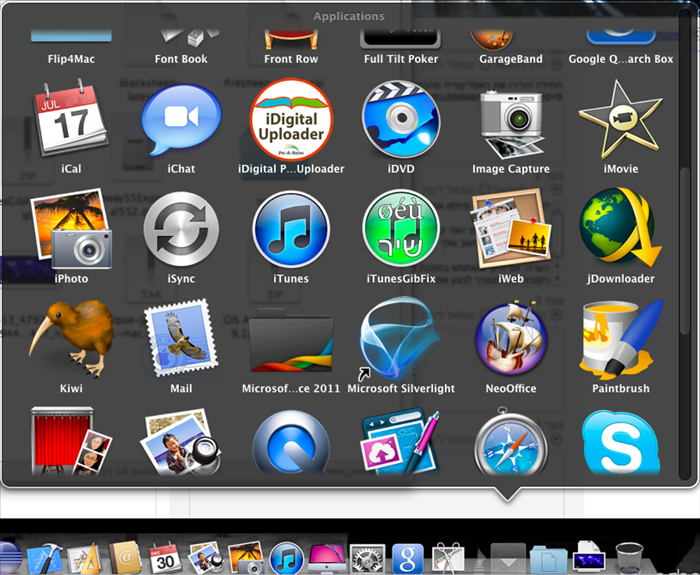Image resolution: width=700 pixels, height=575 pixels.
Task: Click the Full Tilt Poker label
Action: pyautogui.click(x=401, y=59)
